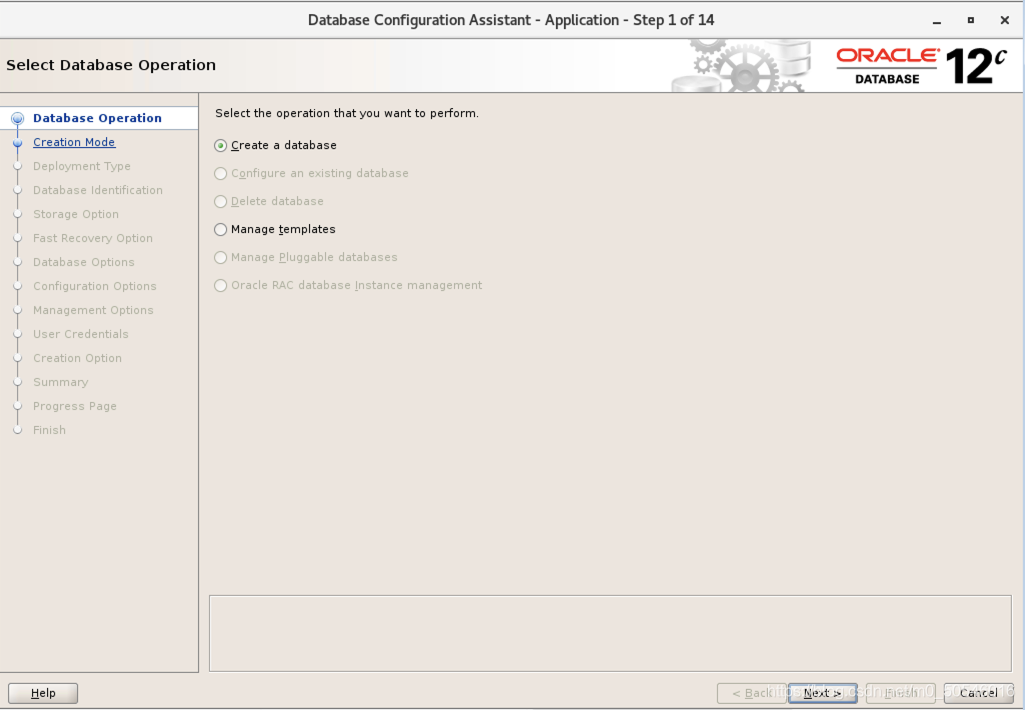Image resolution: width=1025 pixels, height=710 pixels.
Task: Pick the Delete database radio button
Action: [220, 201]
